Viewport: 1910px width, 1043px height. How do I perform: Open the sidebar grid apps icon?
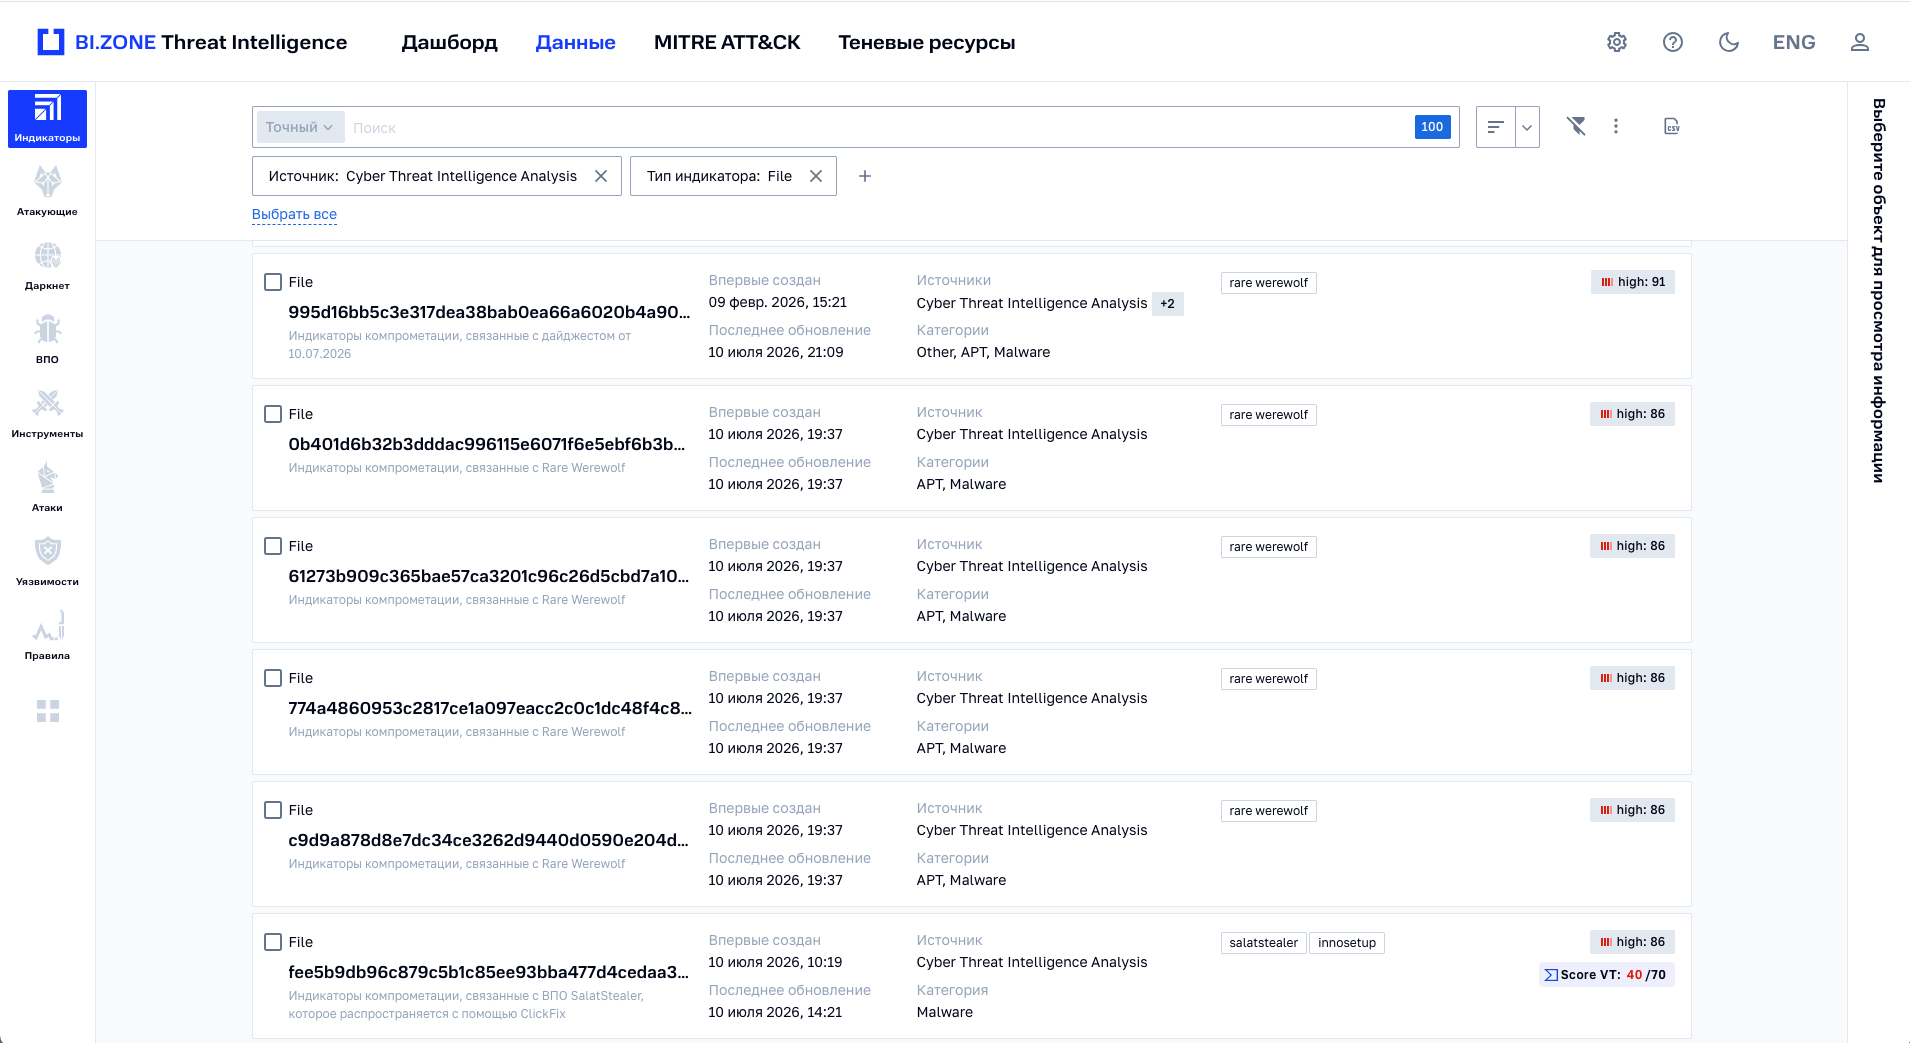click(x=48, y=711)
